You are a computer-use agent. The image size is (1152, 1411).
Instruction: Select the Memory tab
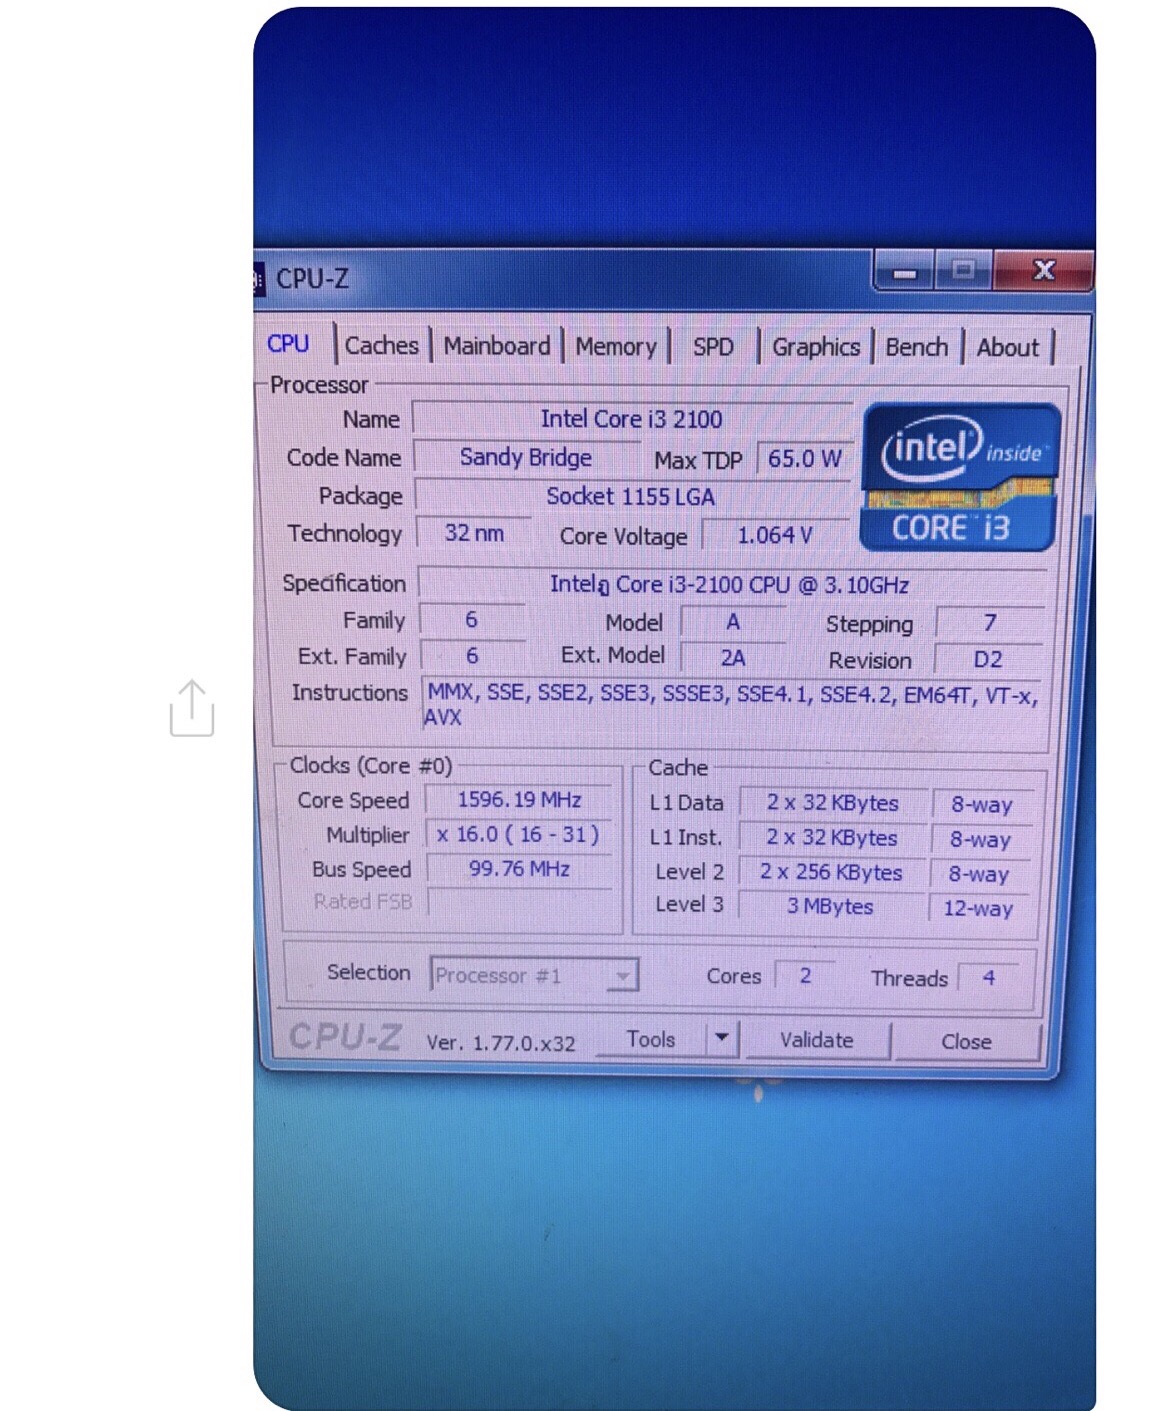[x=615, y=347]
